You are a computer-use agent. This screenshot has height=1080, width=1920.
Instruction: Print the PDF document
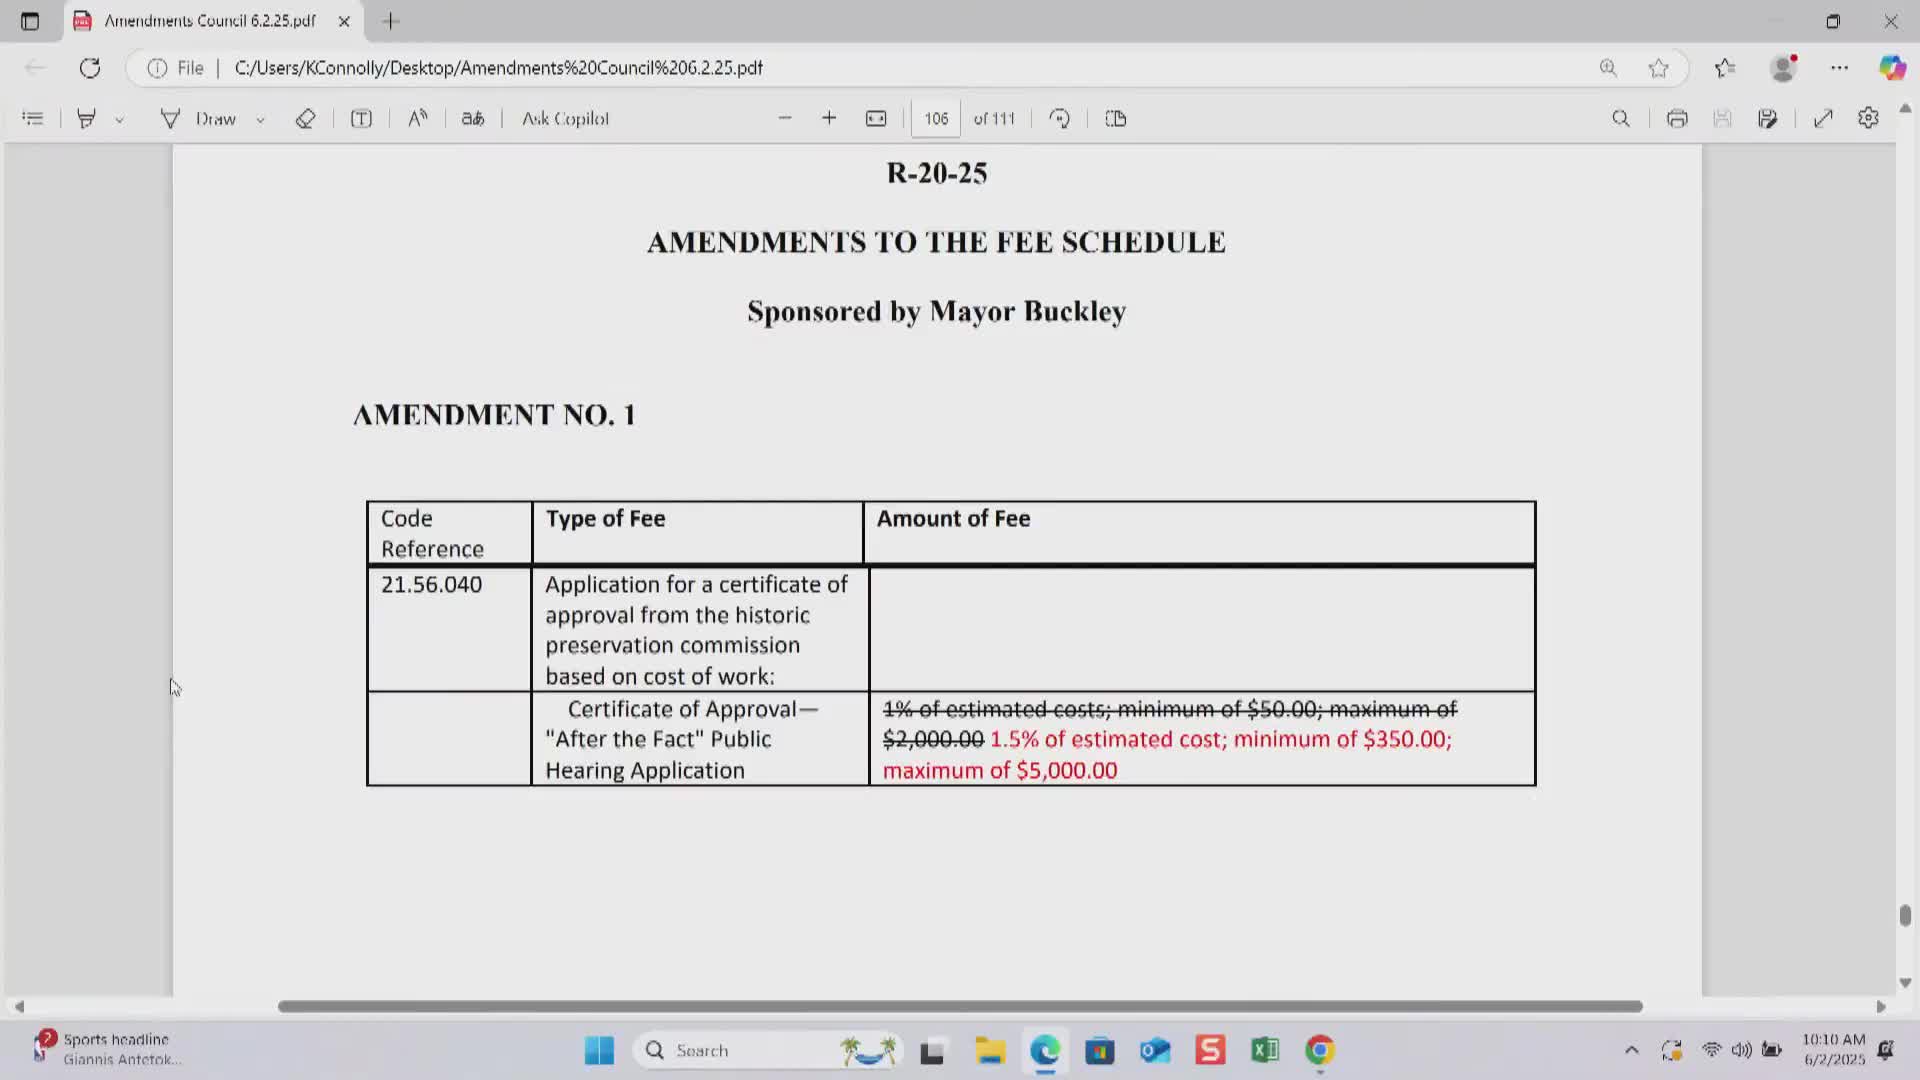[1677, 118]
